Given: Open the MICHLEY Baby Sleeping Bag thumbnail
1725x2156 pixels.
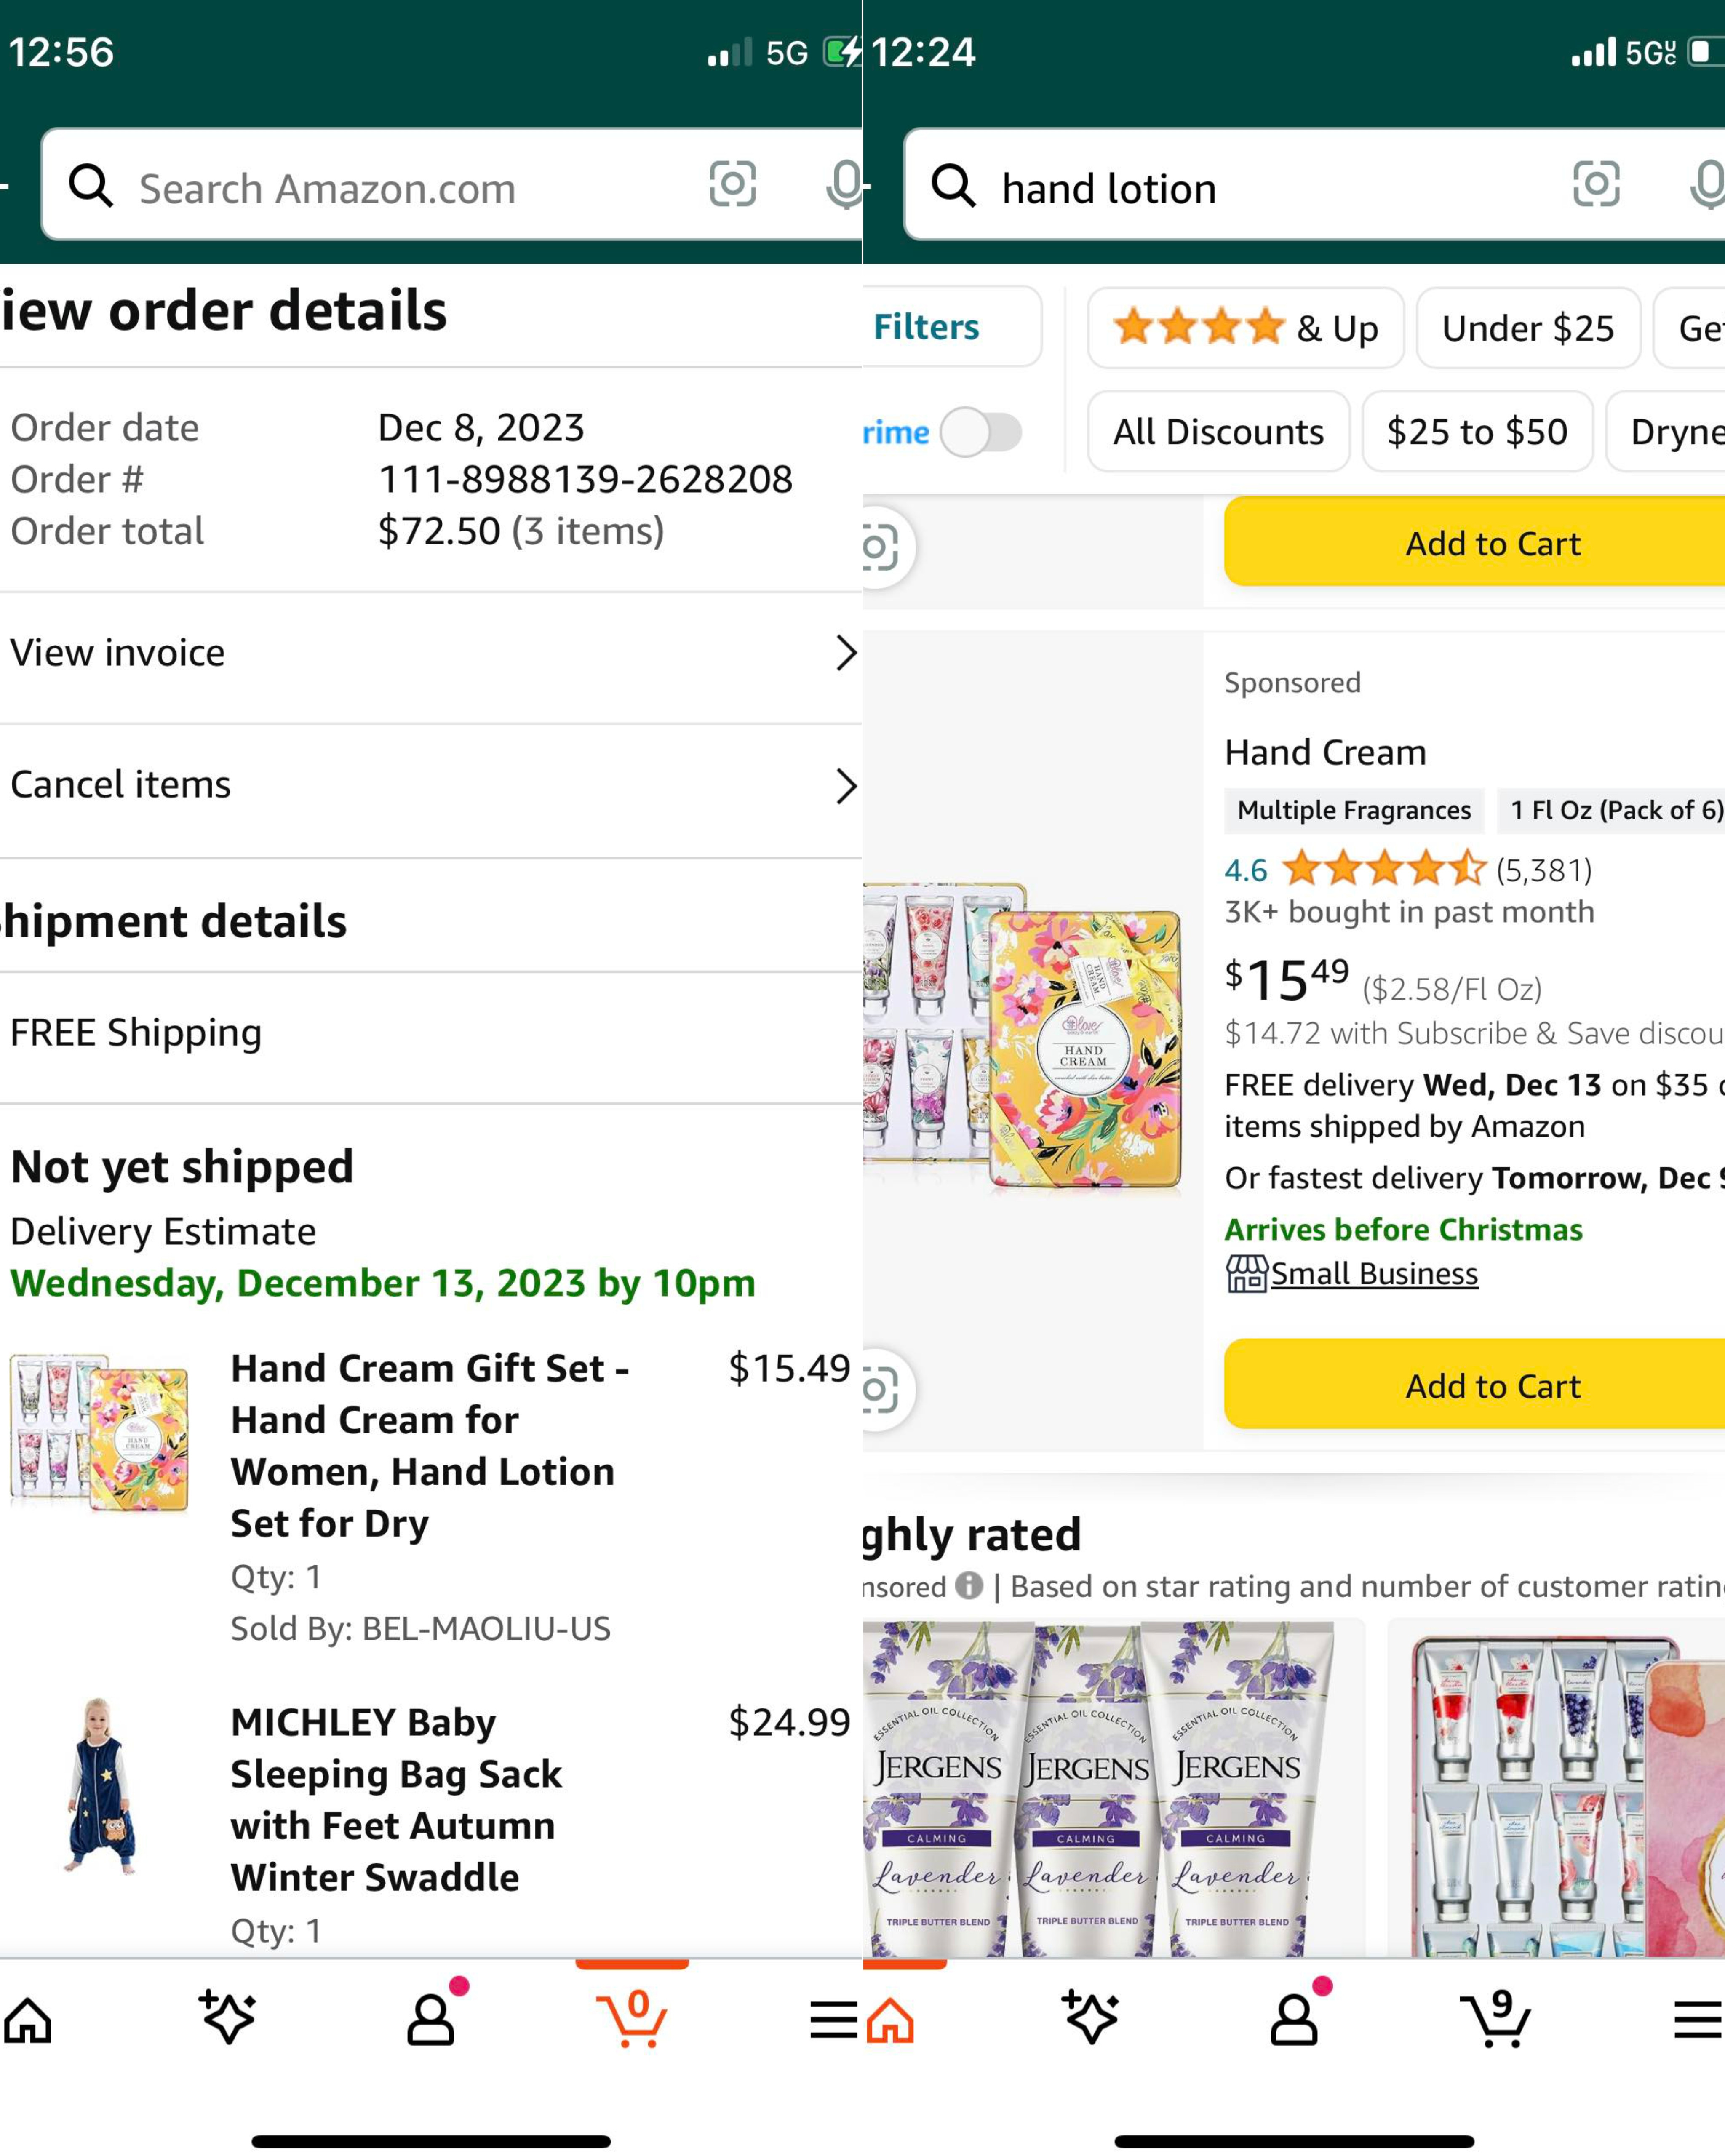Looking at the screenshot, I should (x=99, y=1786).
